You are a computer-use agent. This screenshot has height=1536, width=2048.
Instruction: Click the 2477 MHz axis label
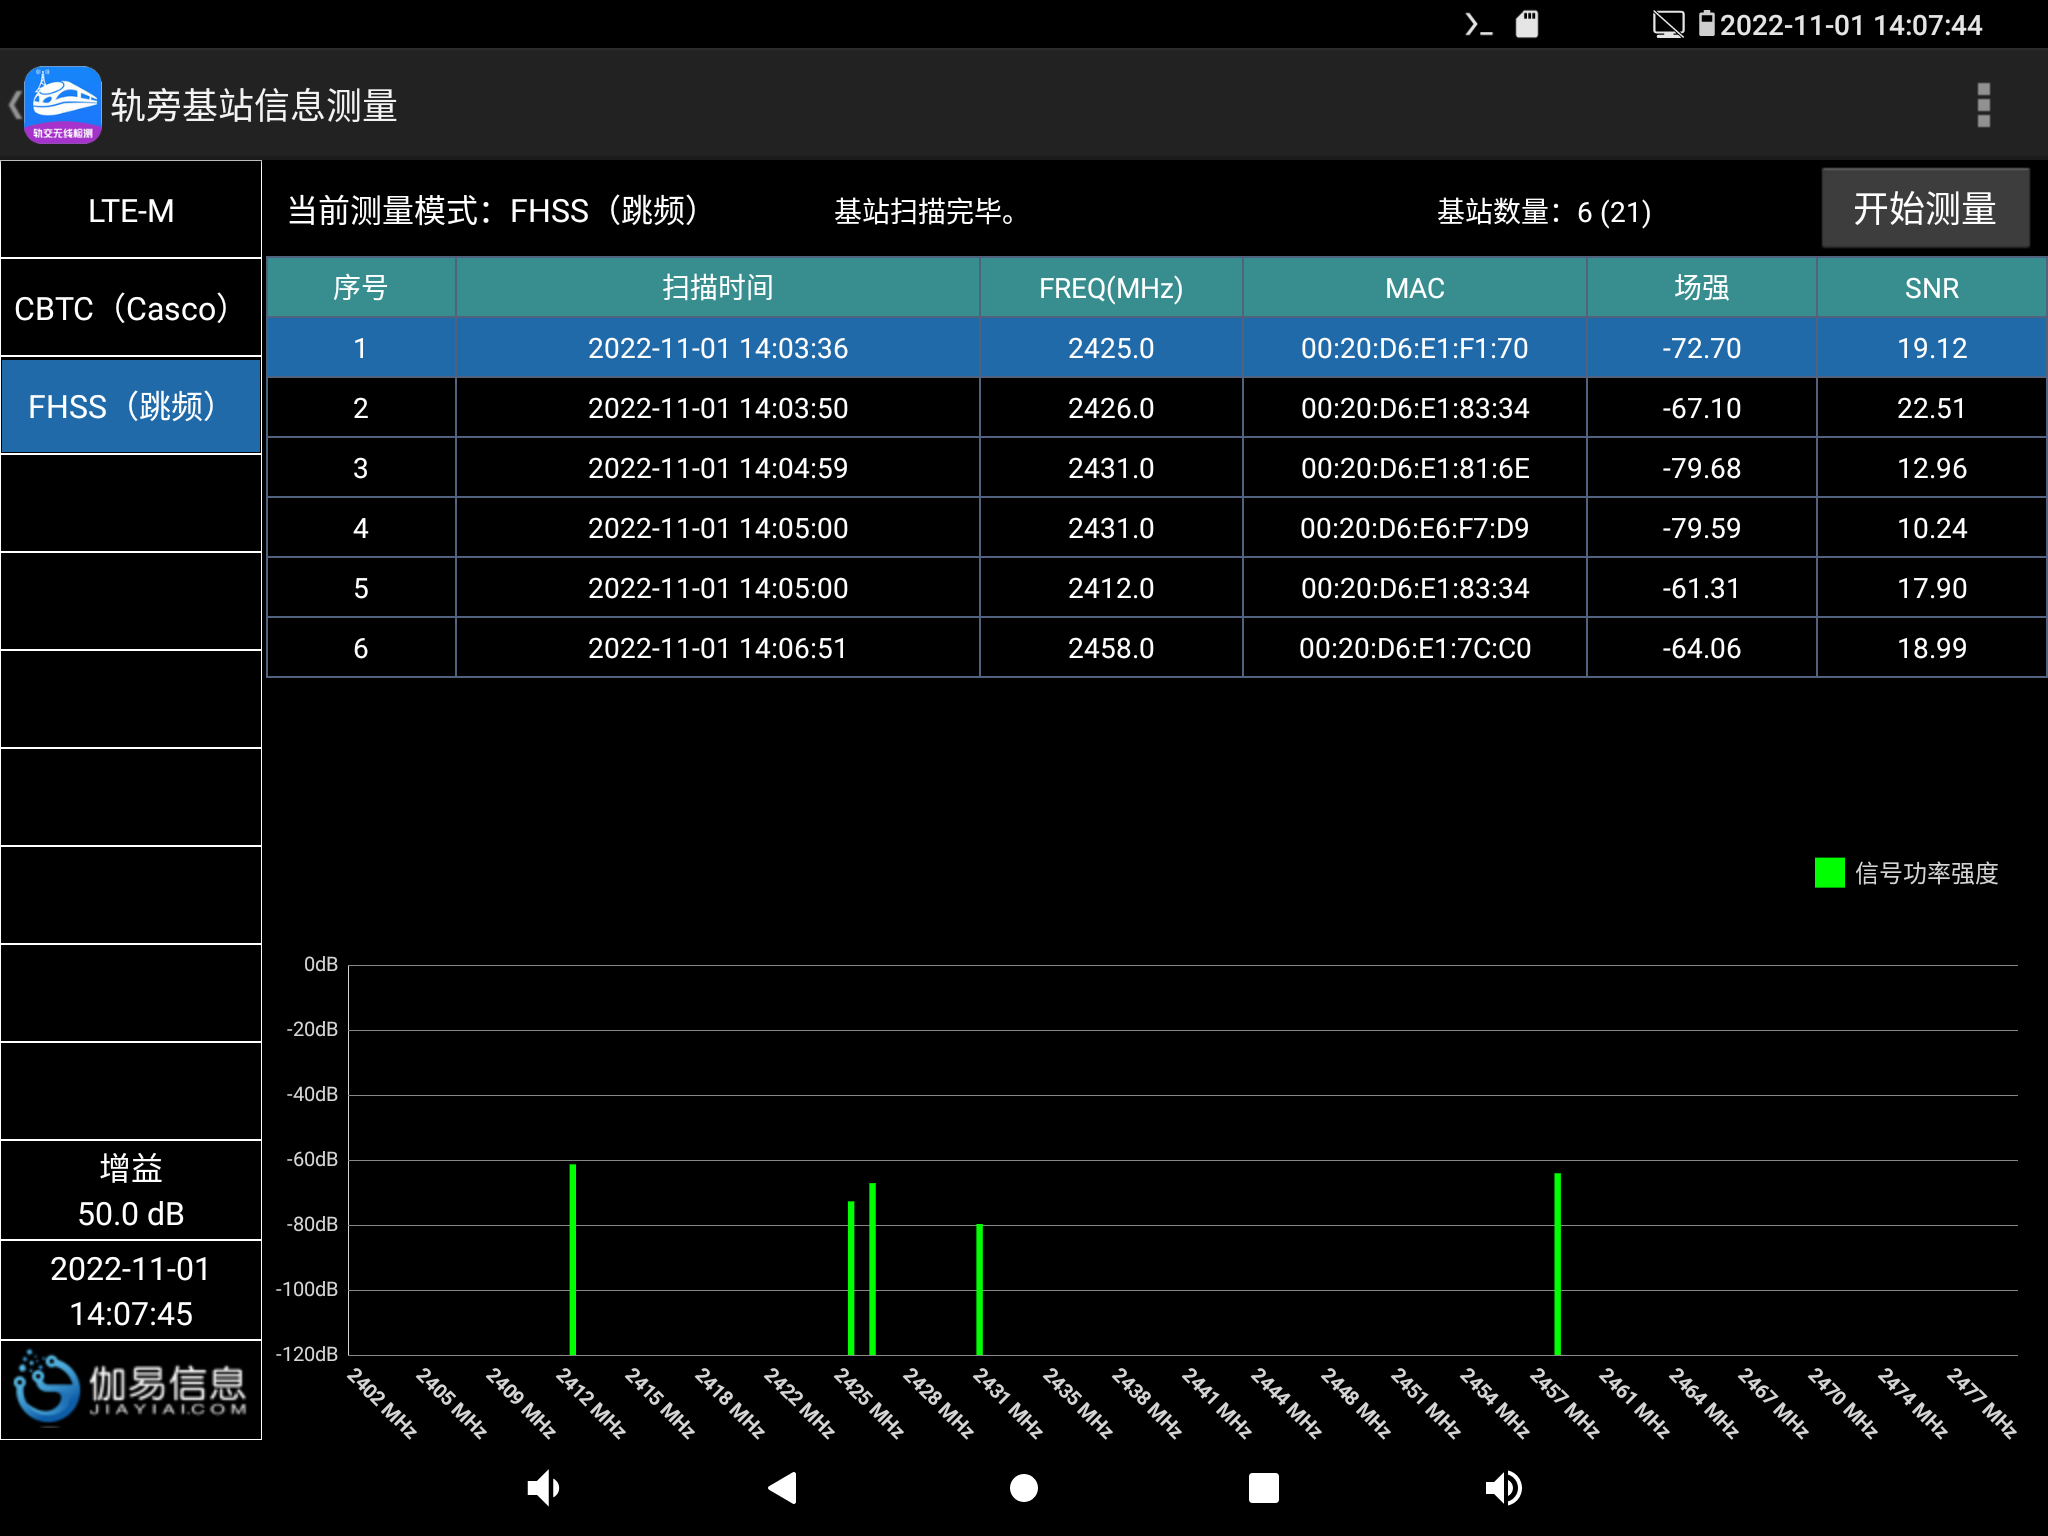point(1982,1403)
